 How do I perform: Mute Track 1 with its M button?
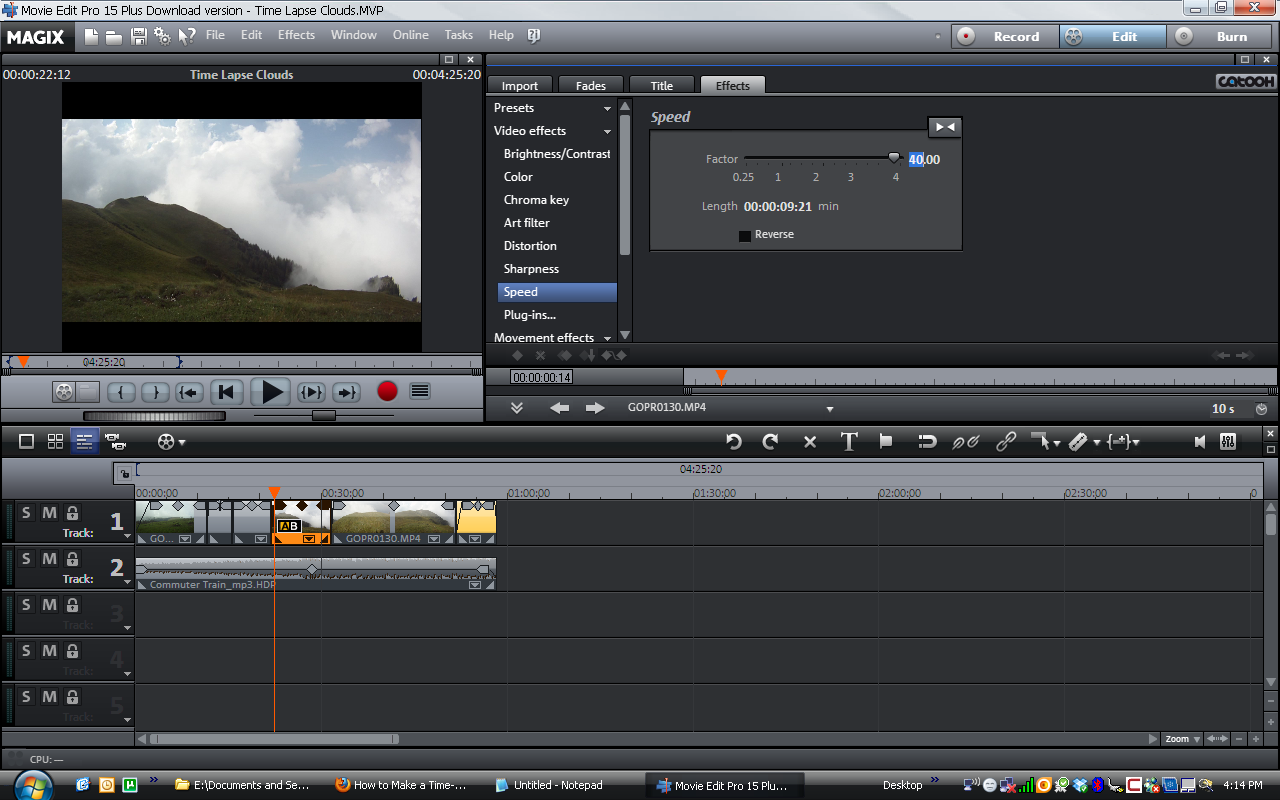[x=49, y=511]
